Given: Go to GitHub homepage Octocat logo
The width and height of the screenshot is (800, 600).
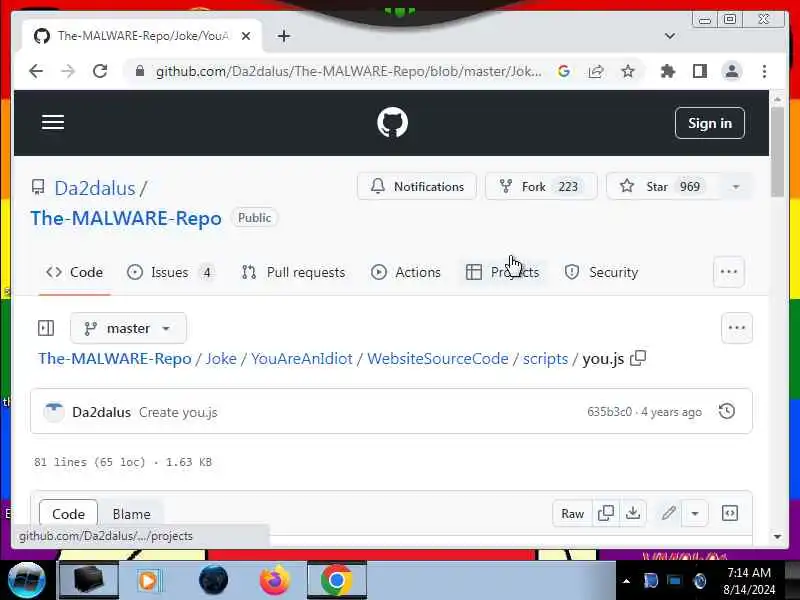Looking at the screenshot, I should [x=392, y=122].
